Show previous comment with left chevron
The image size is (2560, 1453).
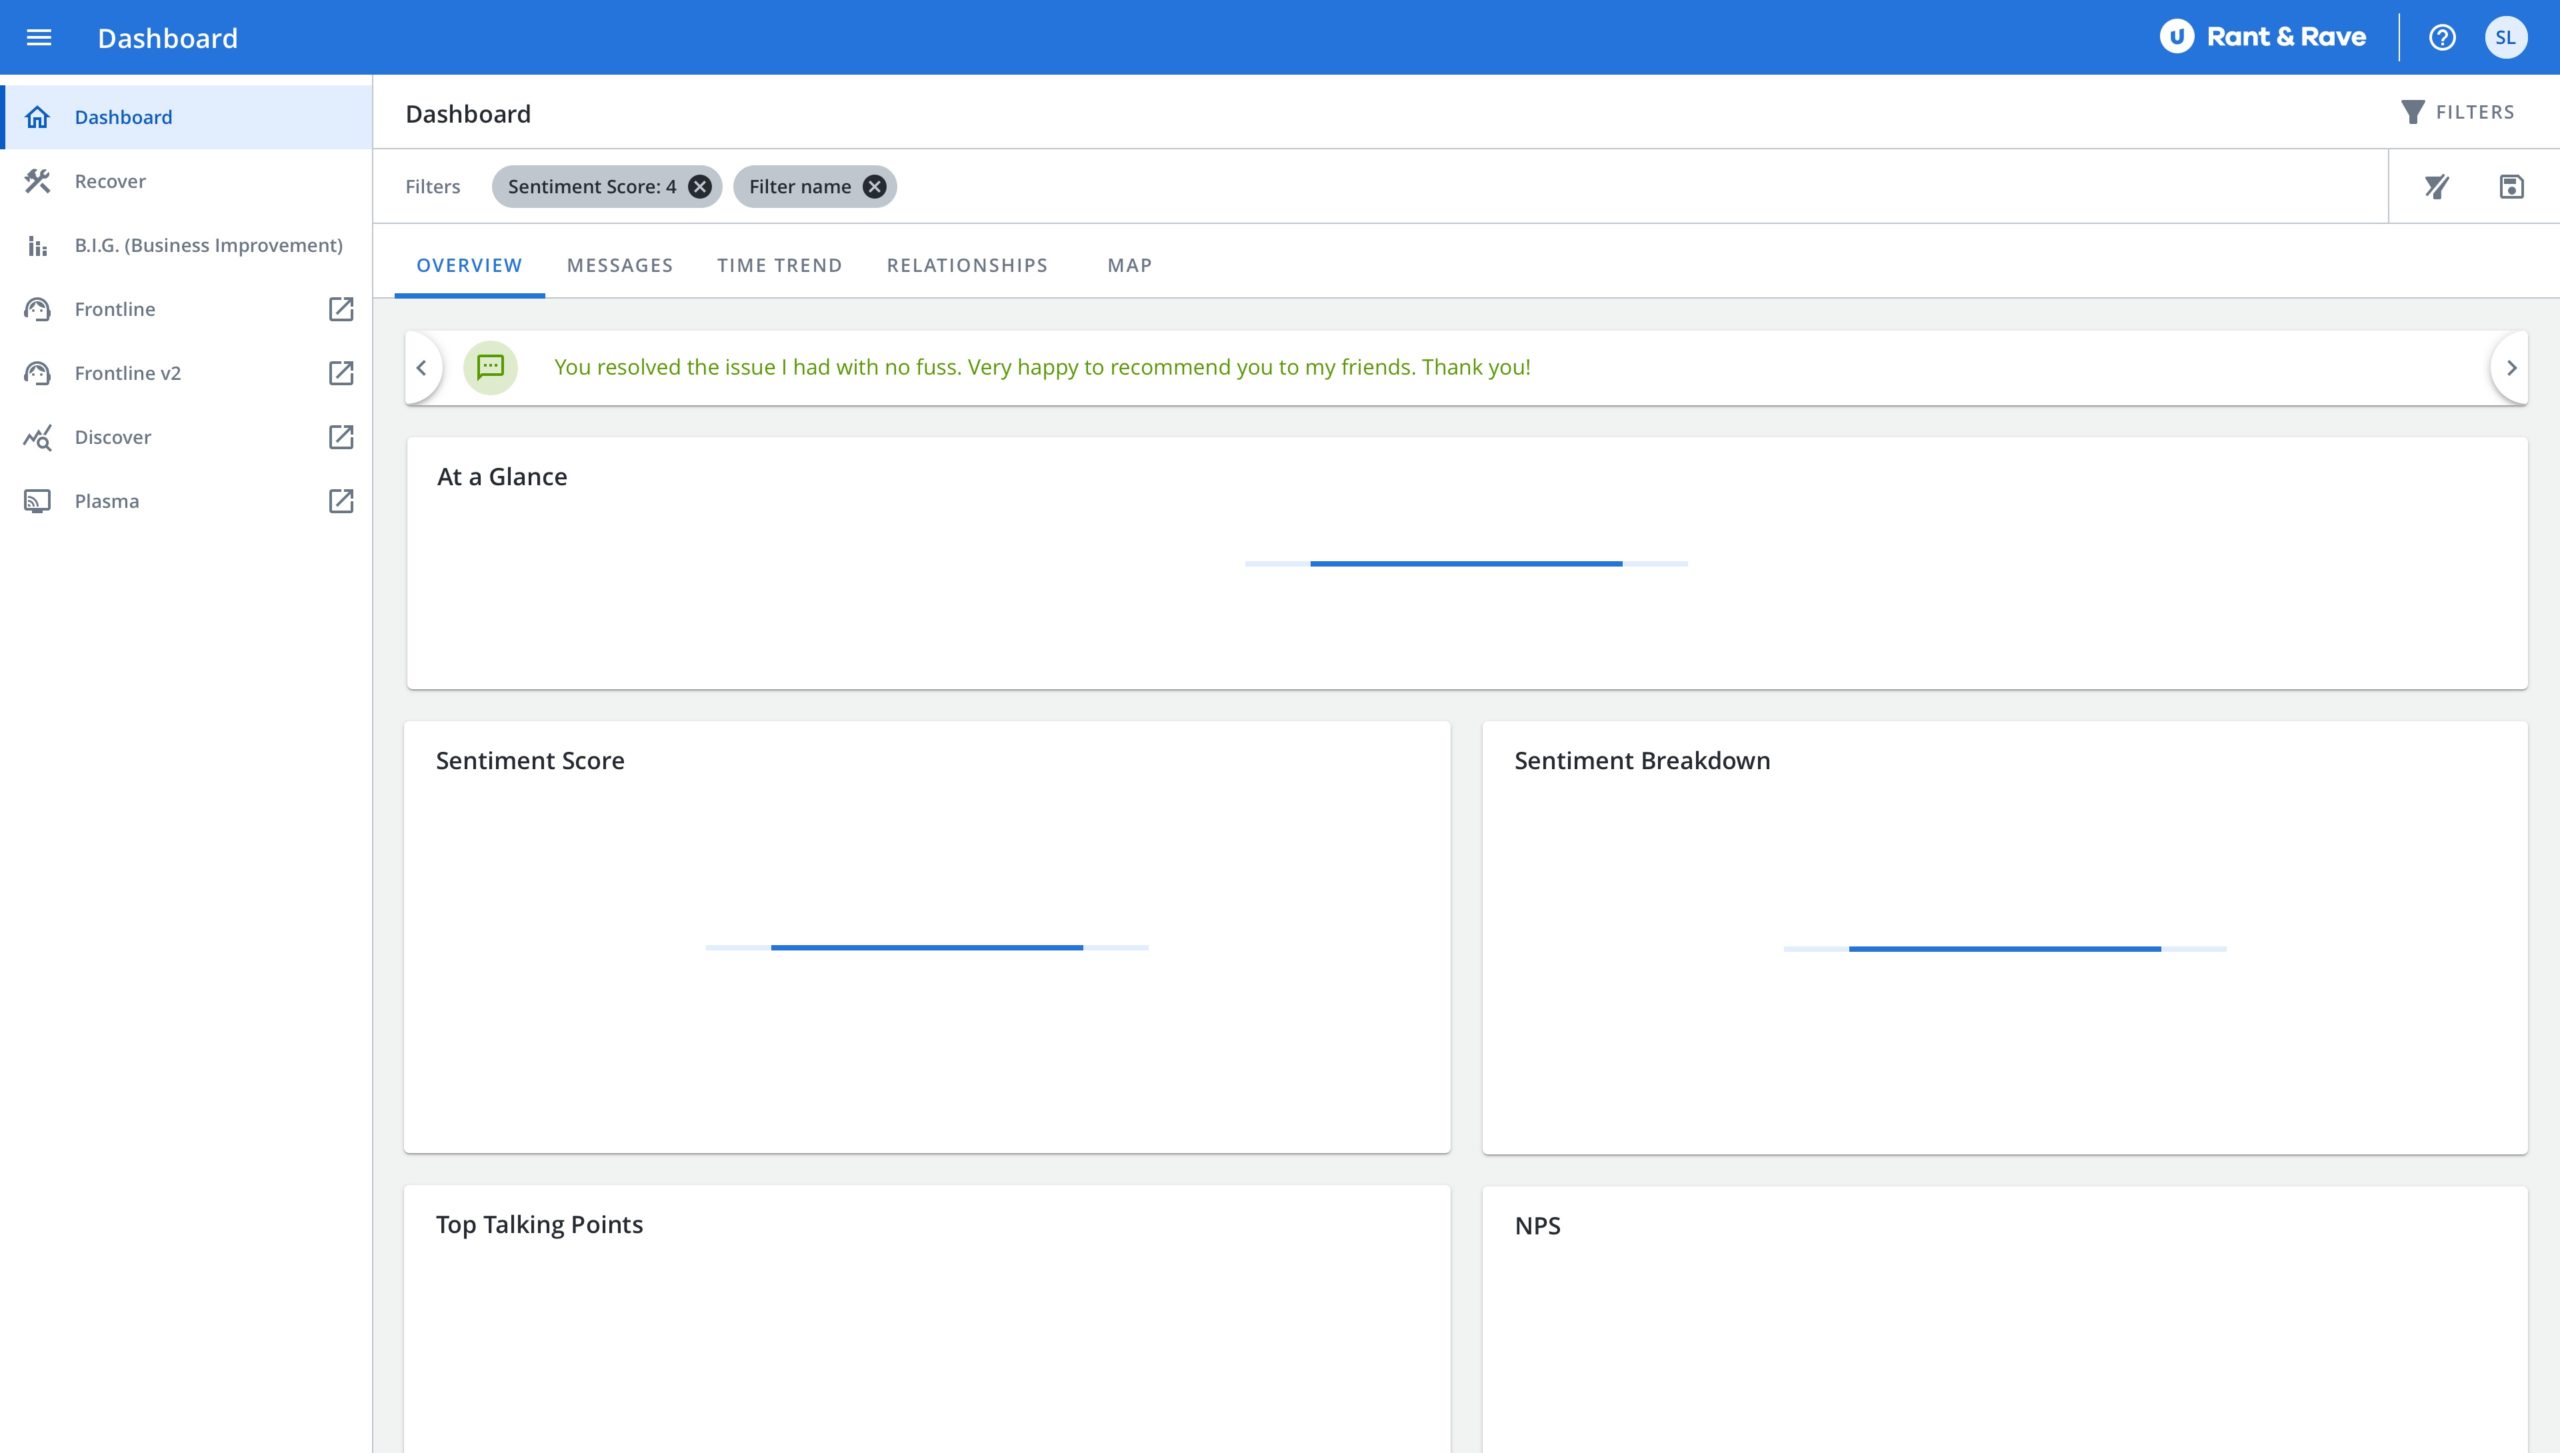[421, 367]
